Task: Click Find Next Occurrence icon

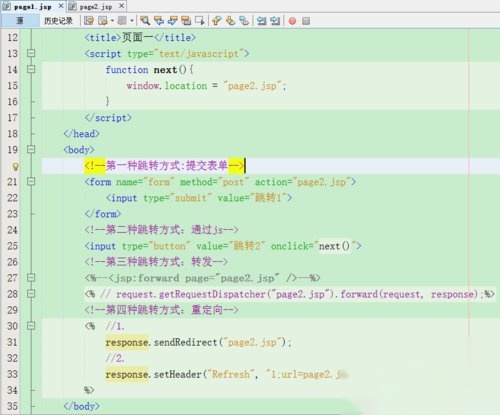Action: (x=172, y=21)
